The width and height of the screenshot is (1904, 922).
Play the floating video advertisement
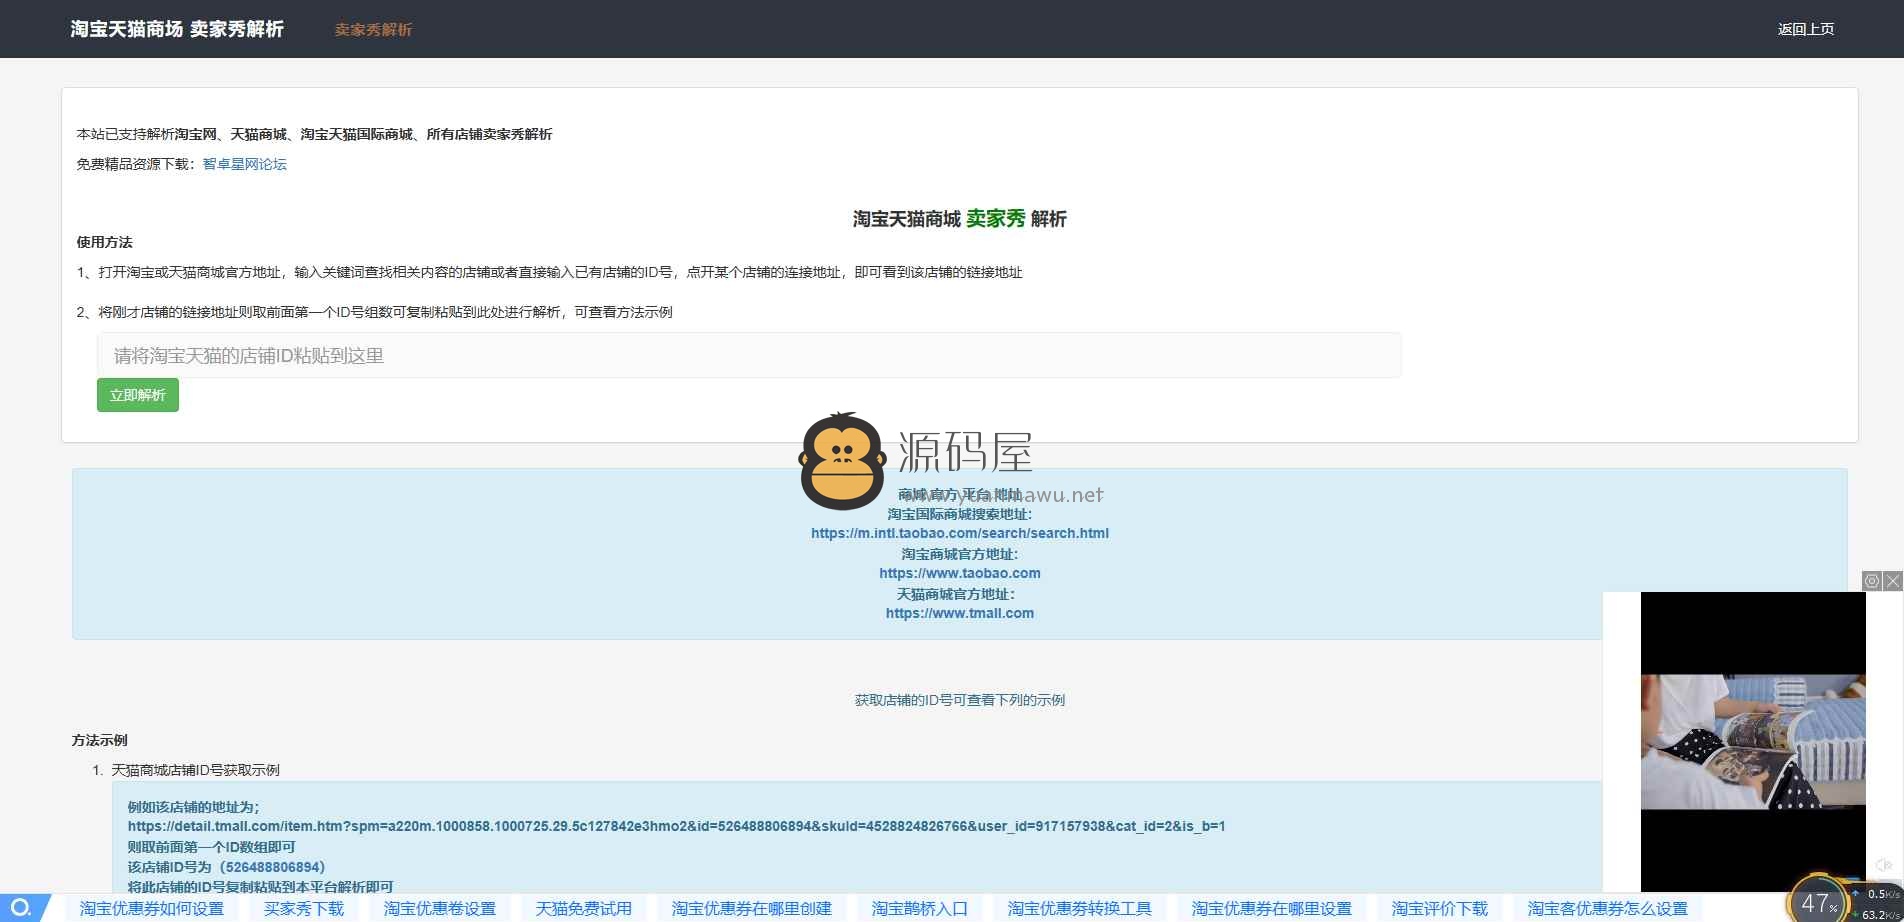tap(1753, 741)
